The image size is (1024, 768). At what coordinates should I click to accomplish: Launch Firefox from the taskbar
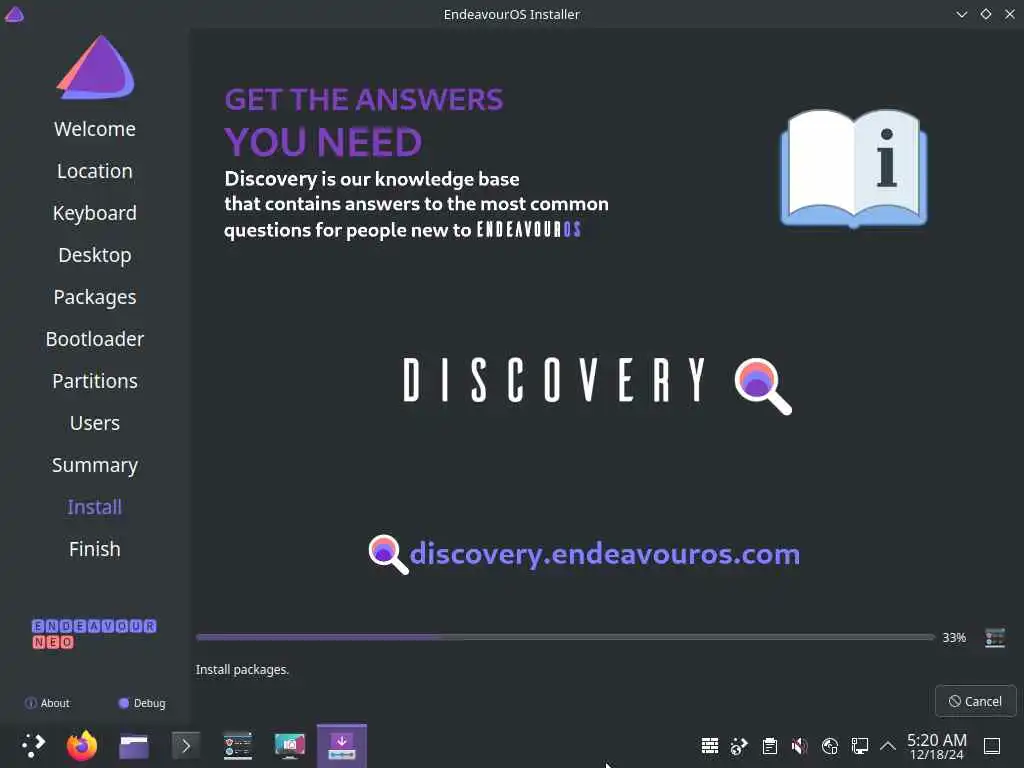point(82,746)
